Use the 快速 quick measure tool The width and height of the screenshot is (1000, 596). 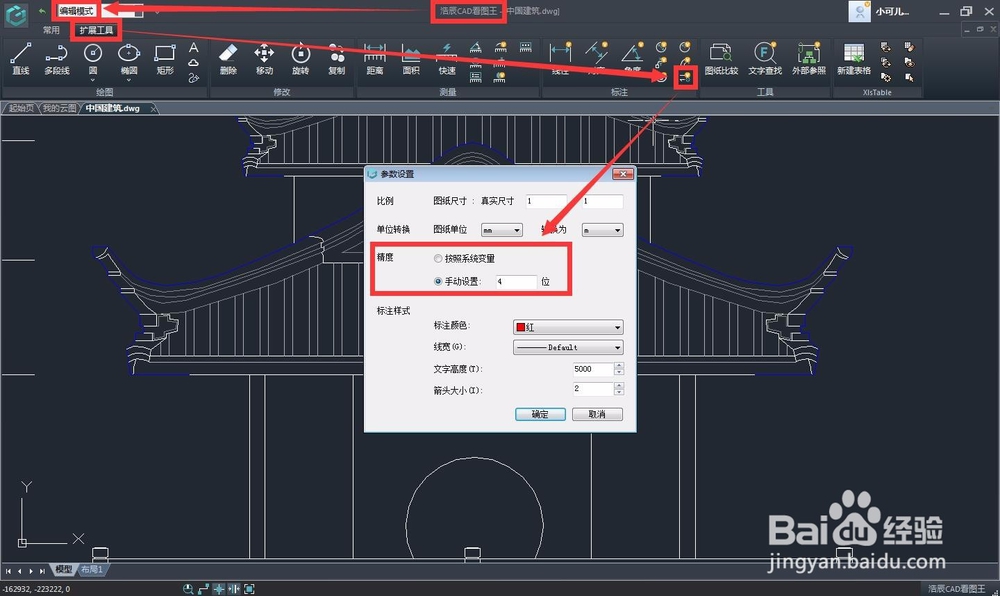click(447, 59)
